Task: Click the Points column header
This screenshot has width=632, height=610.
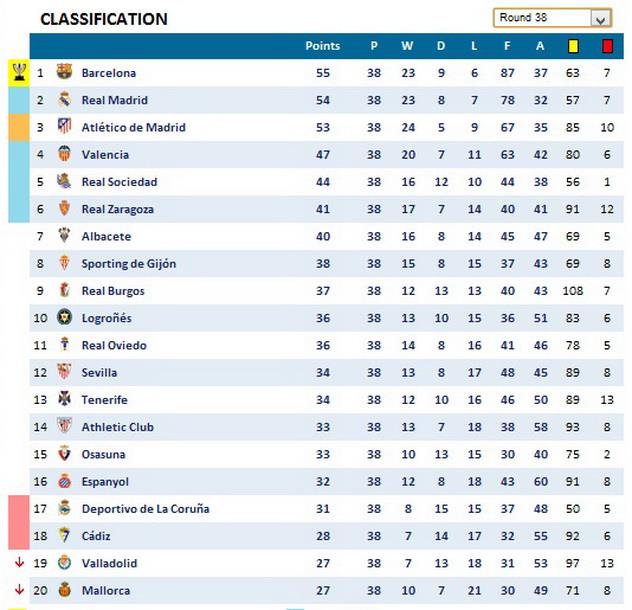Action: pyautogui.click(x=322, y=46)
